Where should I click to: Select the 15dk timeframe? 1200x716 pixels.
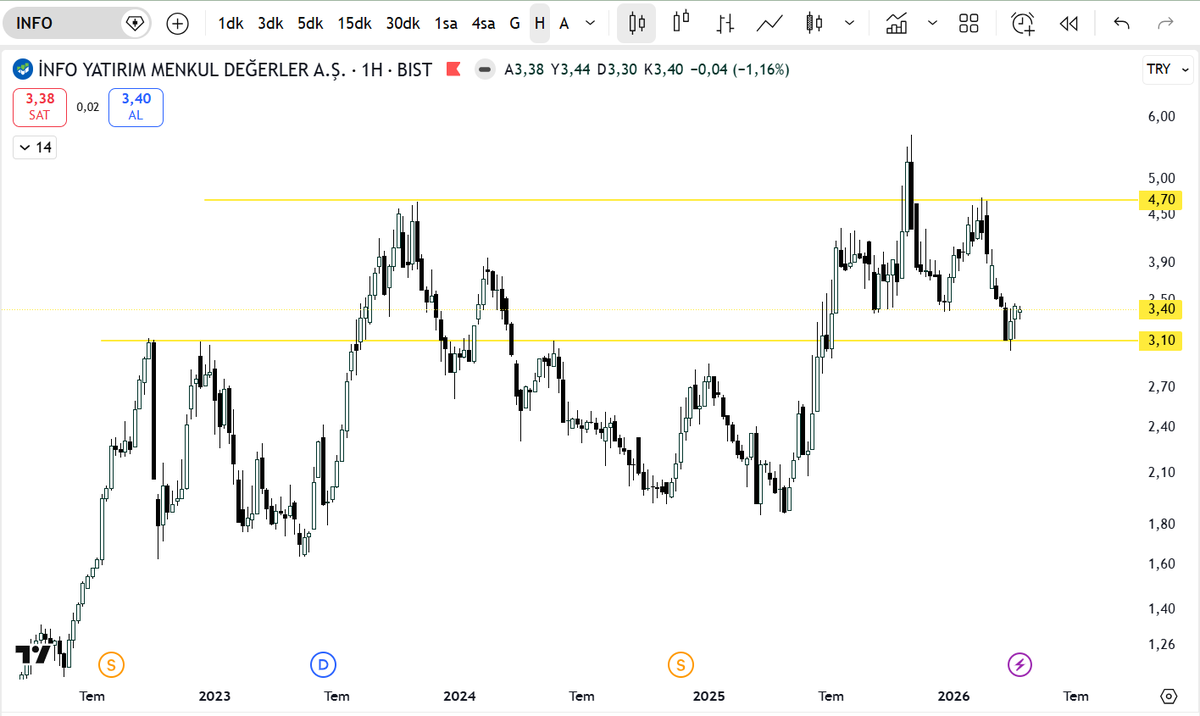click(354, 23)
